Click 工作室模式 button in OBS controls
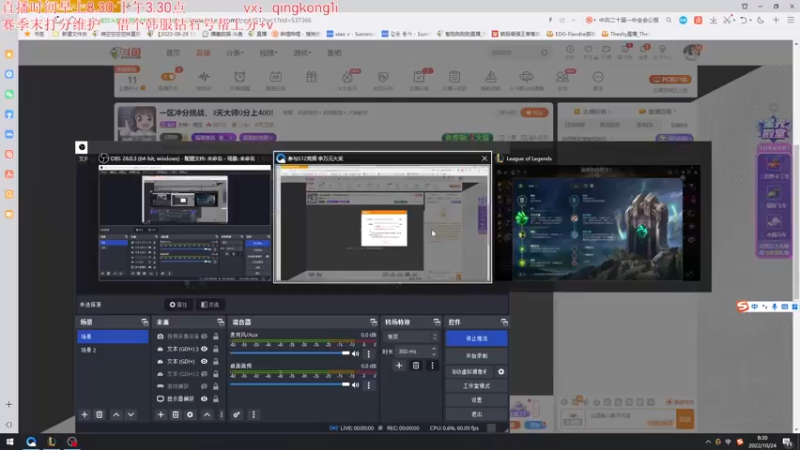 477,386
